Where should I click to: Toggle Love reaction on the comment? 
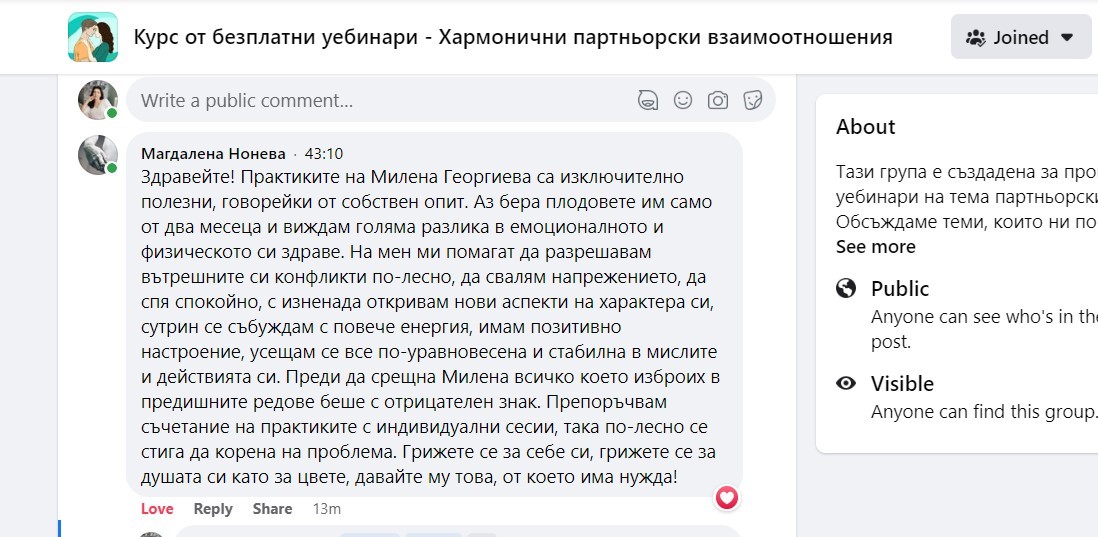(157, 509)
